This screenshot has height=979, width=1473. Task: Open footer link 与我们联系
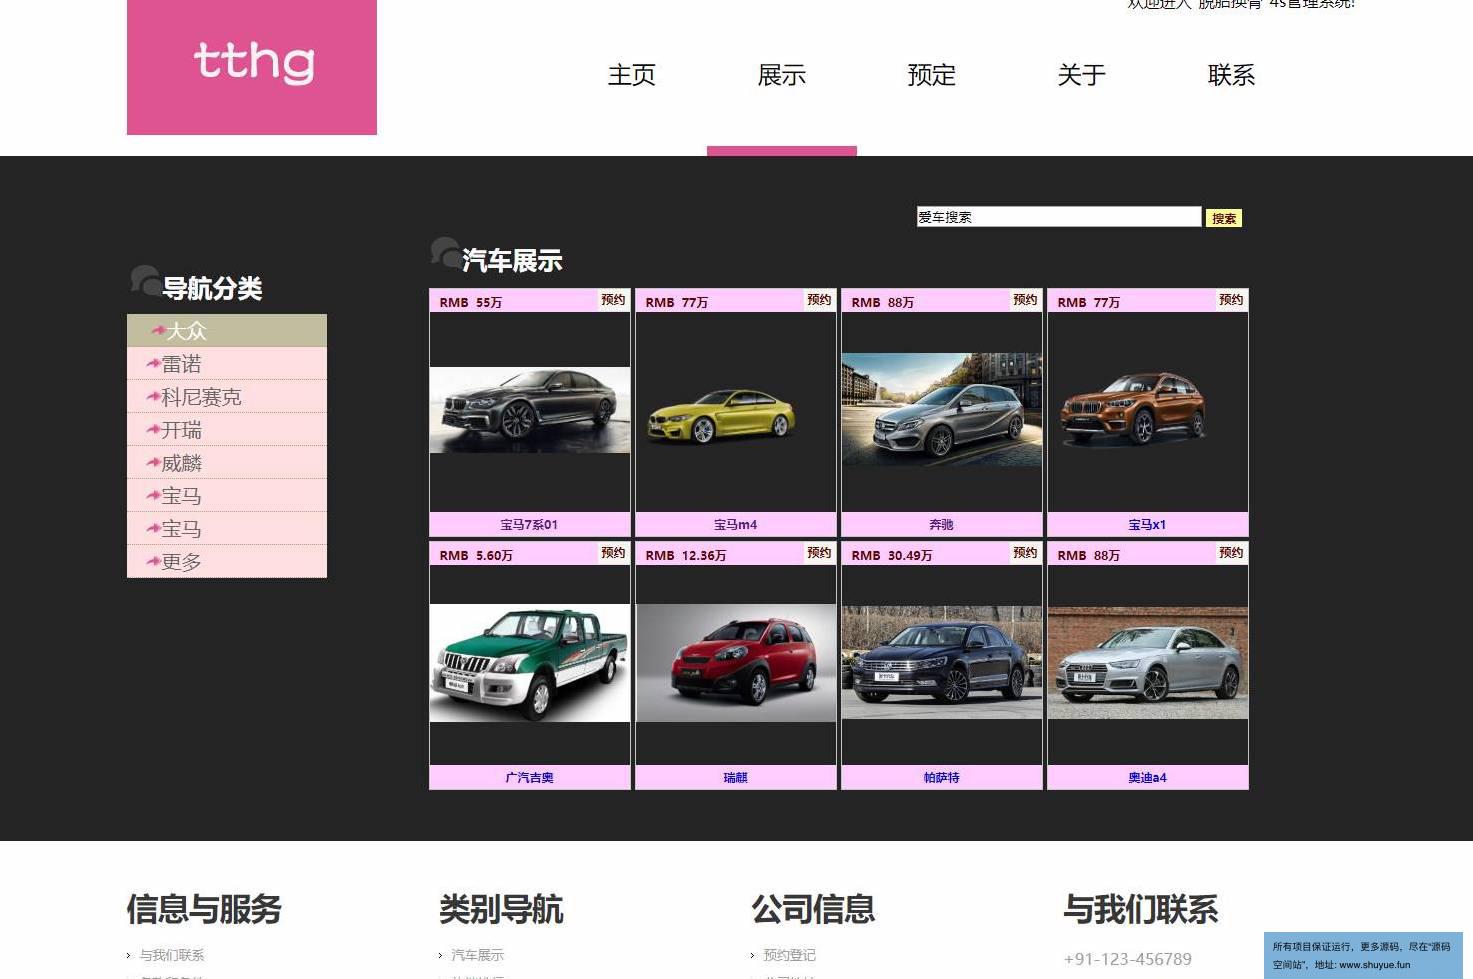(172, 955)
